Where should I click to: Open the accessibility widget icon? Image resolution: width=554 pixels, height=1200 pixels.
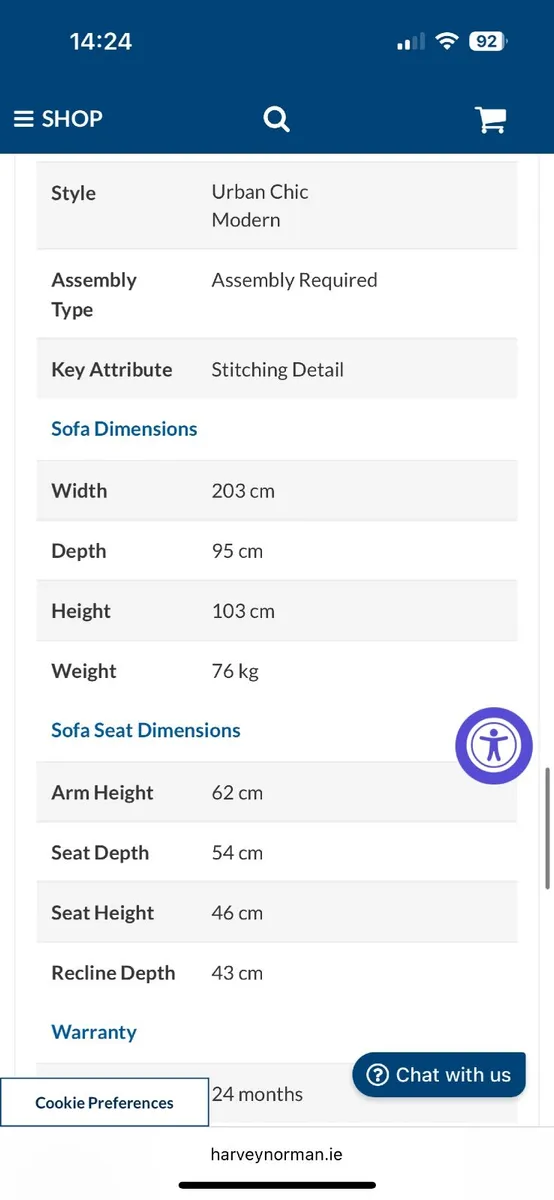494,745
